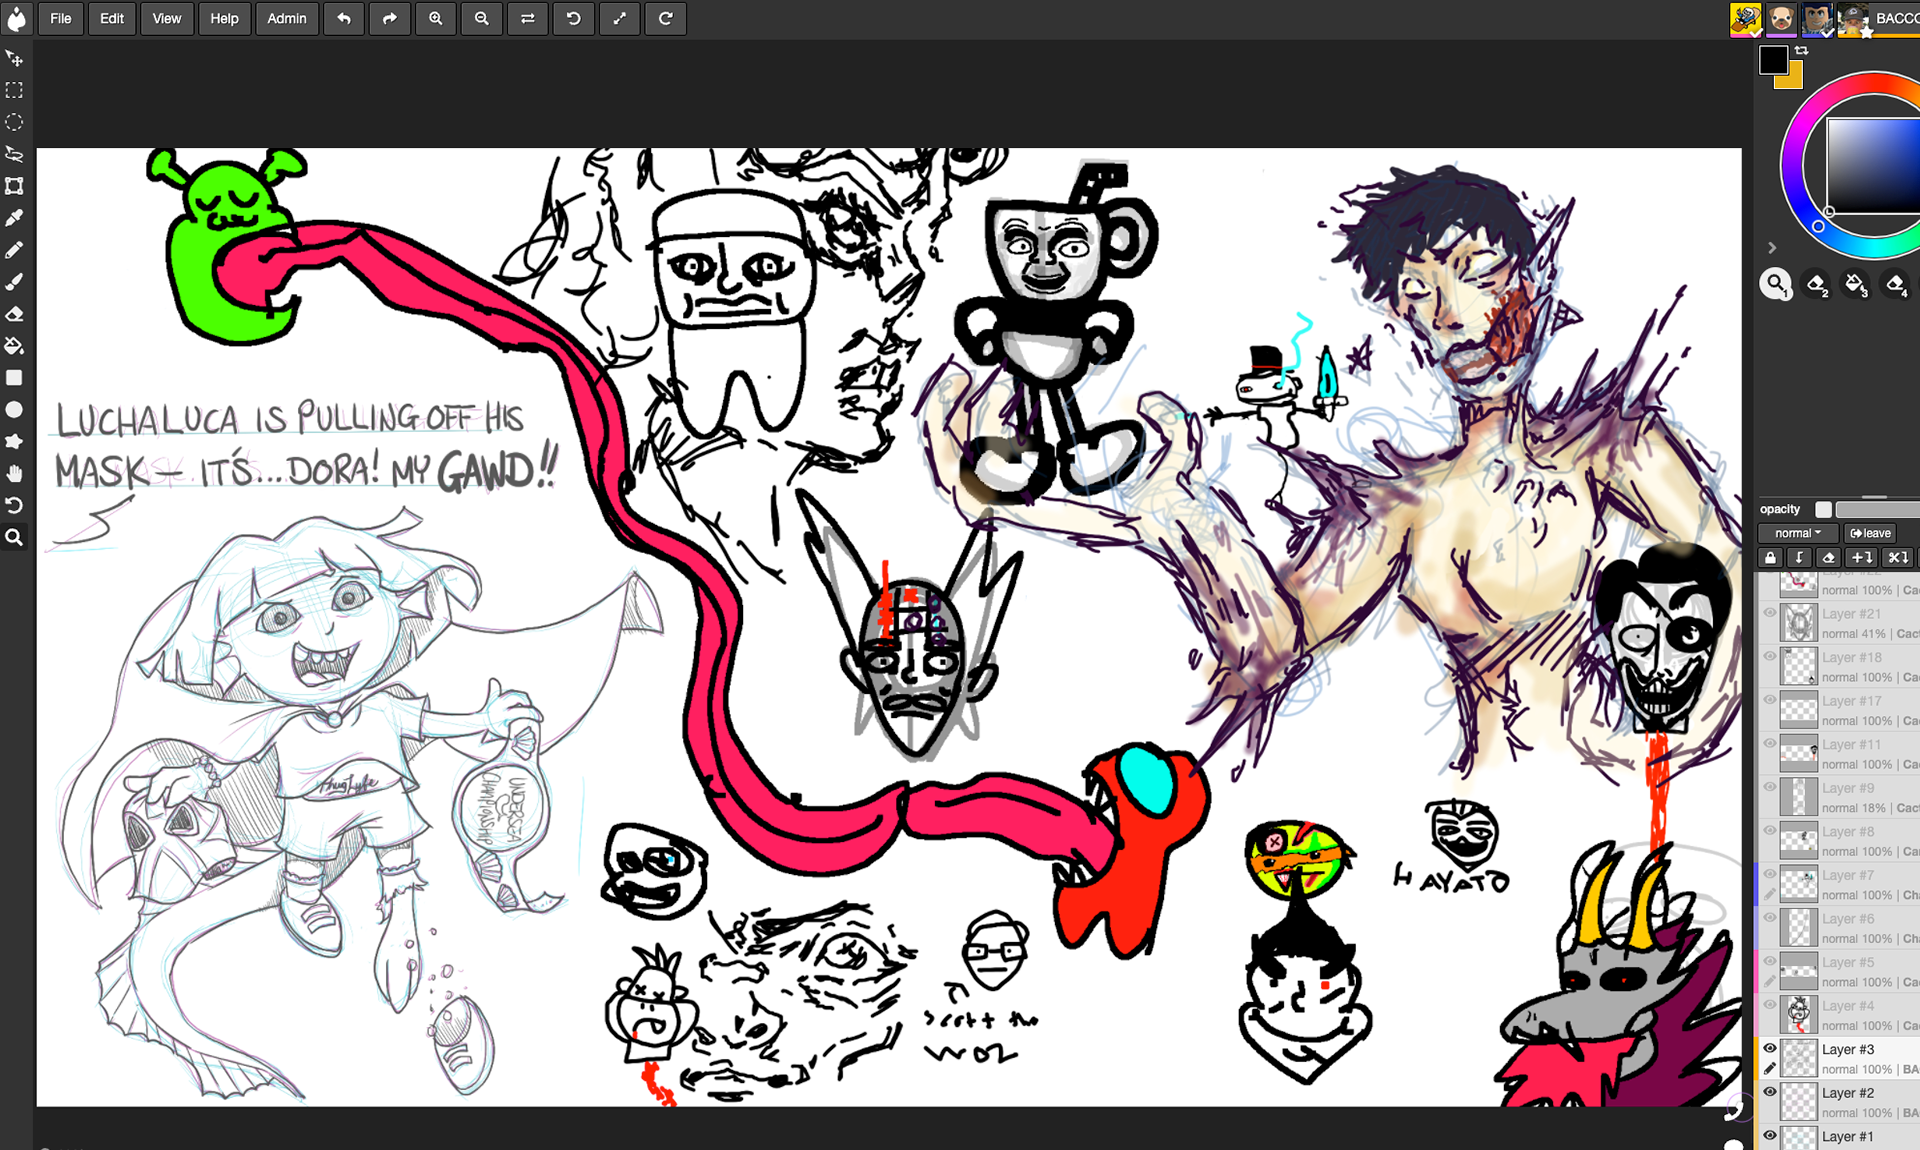Select the ellipse shape tool
This screenshot has width=1920, height=1150.
14,410
